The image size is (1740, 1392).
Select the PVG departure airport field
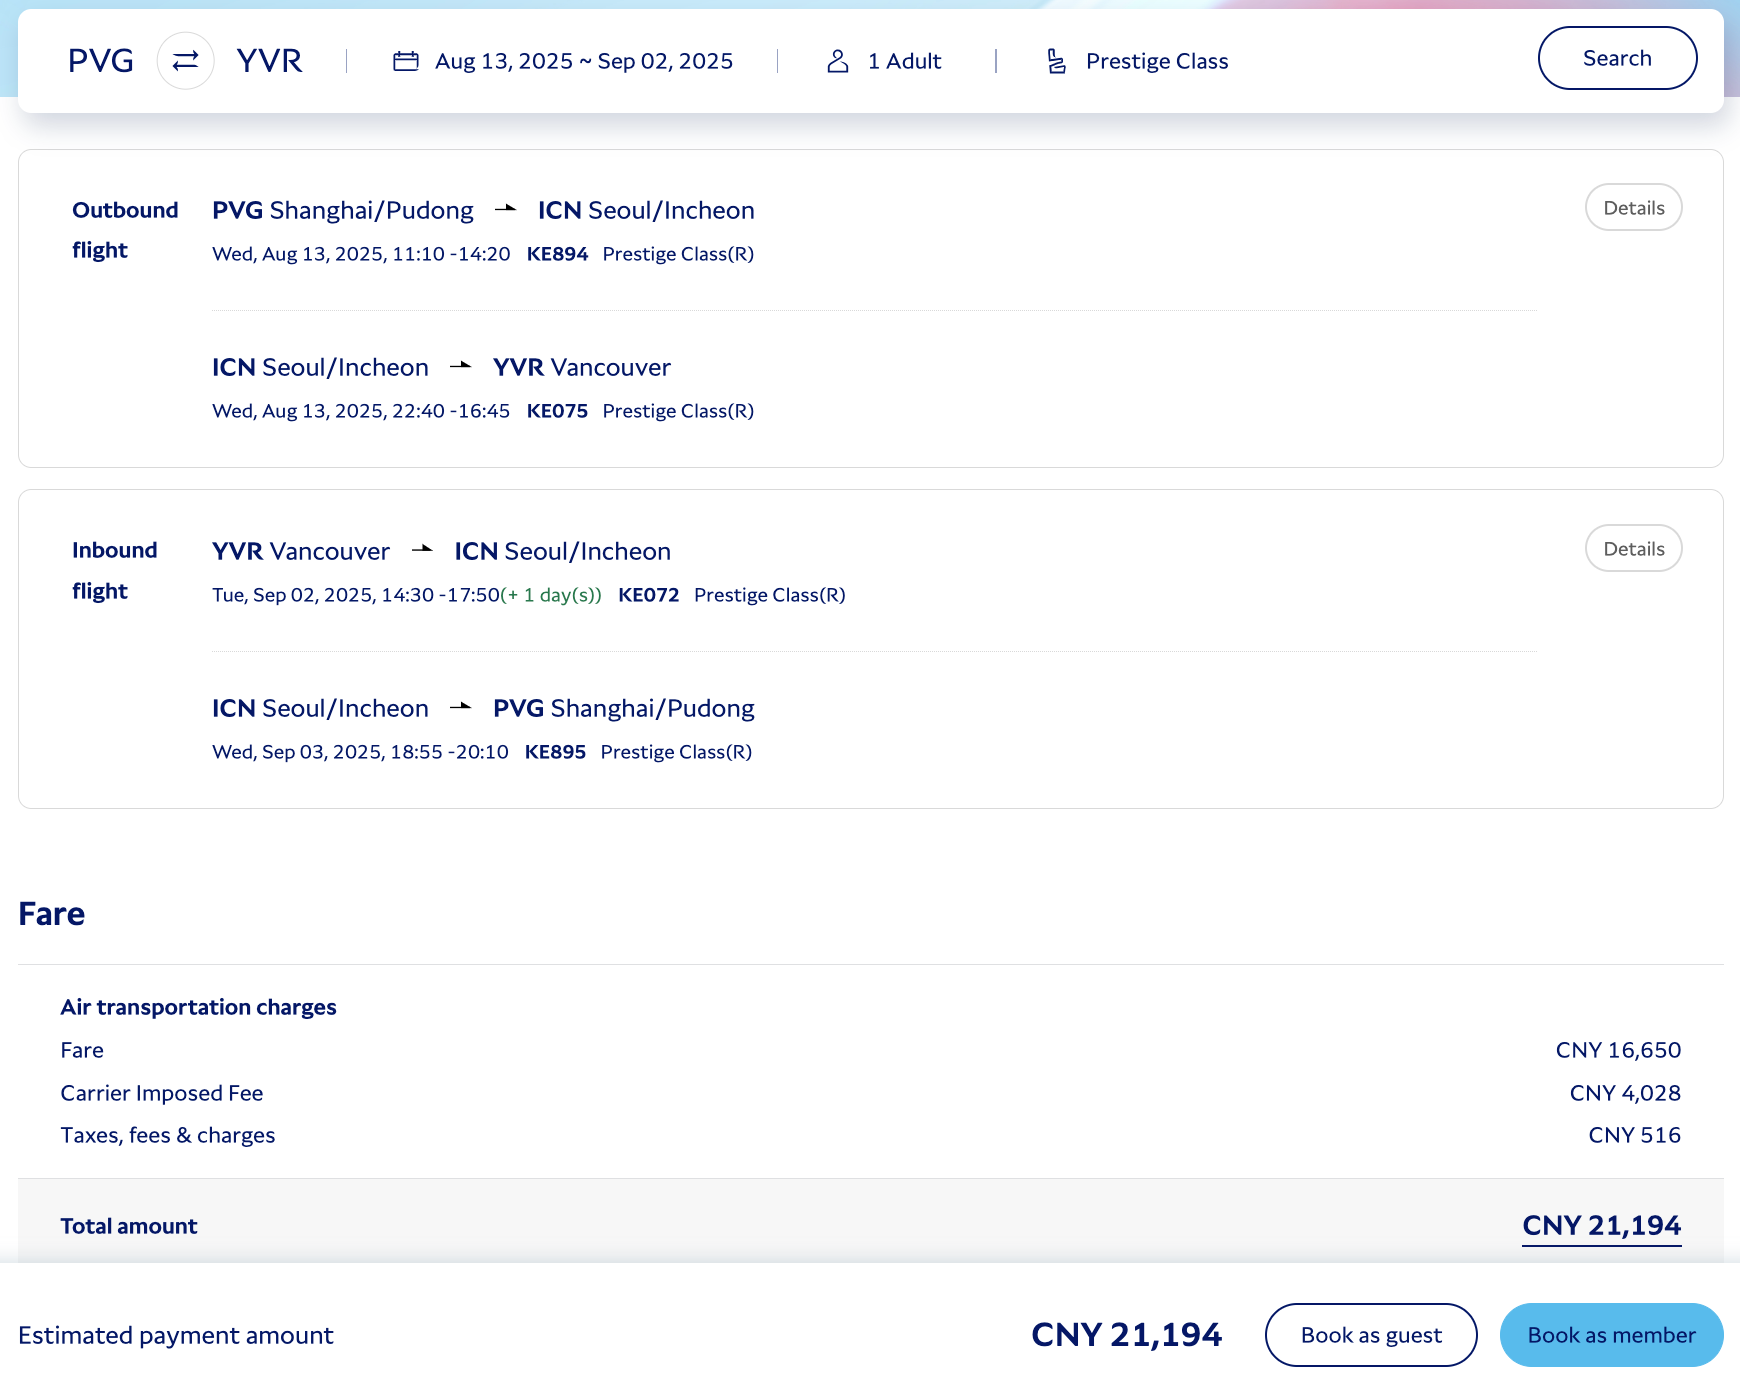101,61
